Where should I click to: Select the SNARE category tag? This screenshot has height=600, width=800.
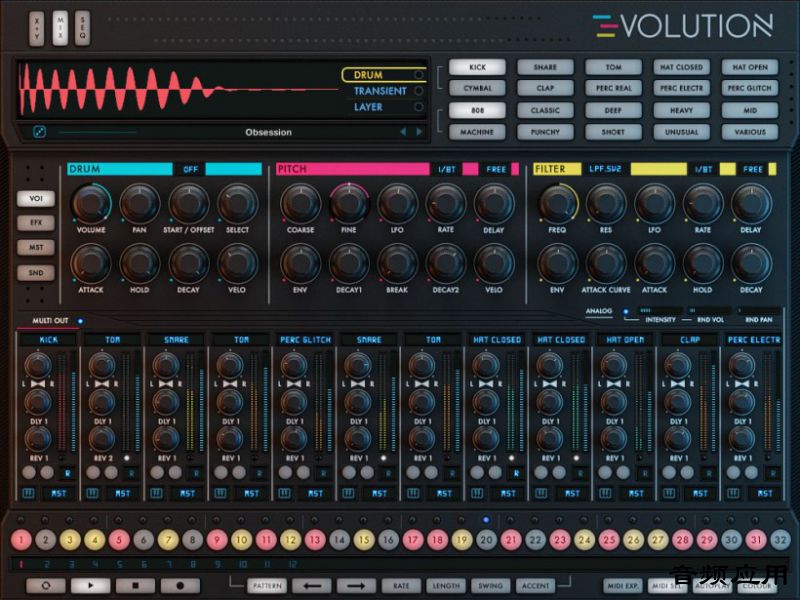(x=545, y=67)
